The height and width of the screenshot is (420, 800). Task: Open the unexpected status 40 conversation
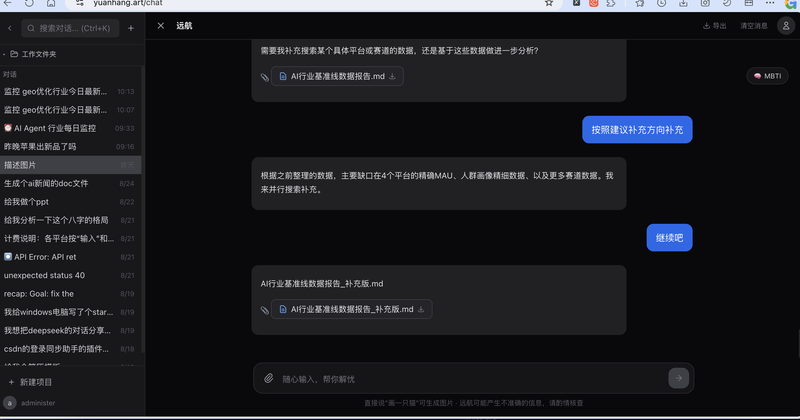70,275
